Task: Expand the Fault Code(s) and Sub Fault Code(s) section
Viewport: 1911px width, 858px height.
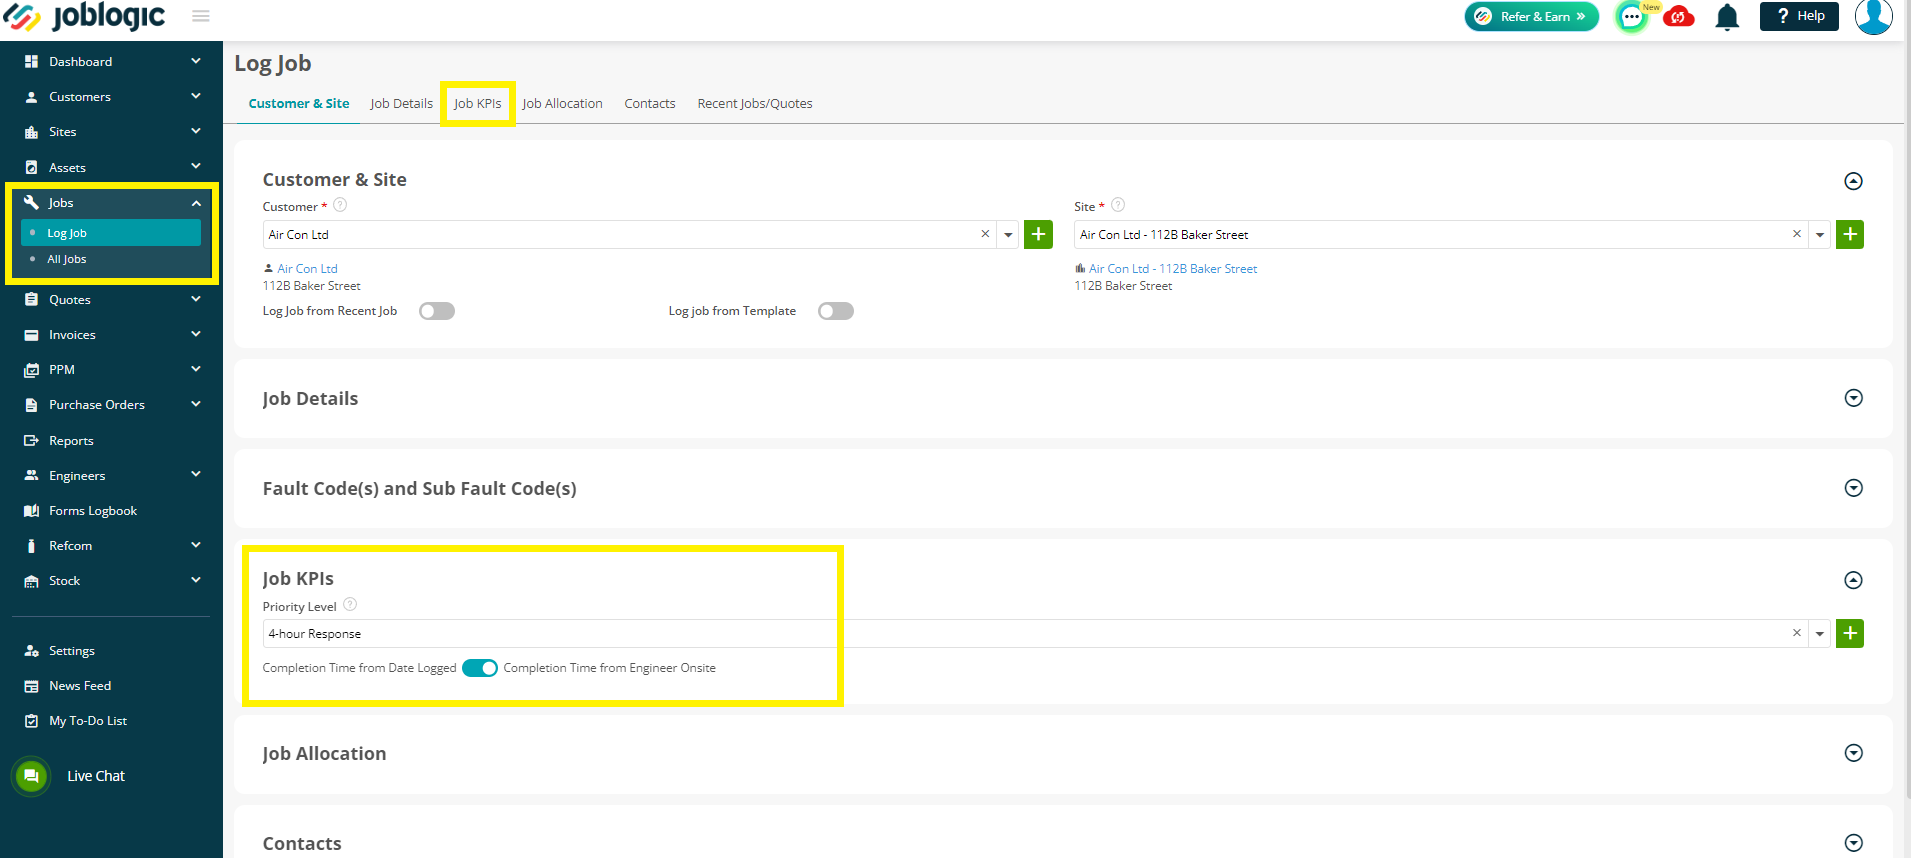Action: tap(1853, 488)
